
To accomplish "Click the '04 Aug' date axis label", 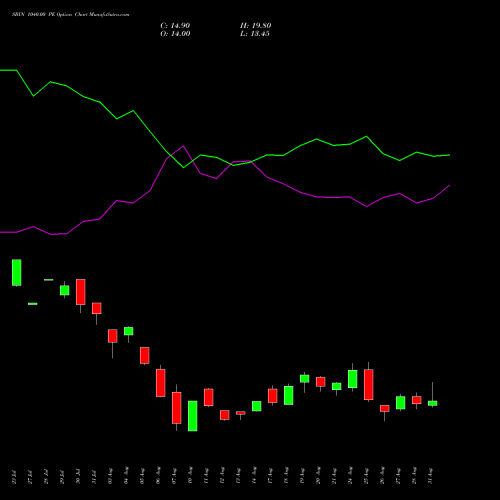I will (x=126, y=476).
